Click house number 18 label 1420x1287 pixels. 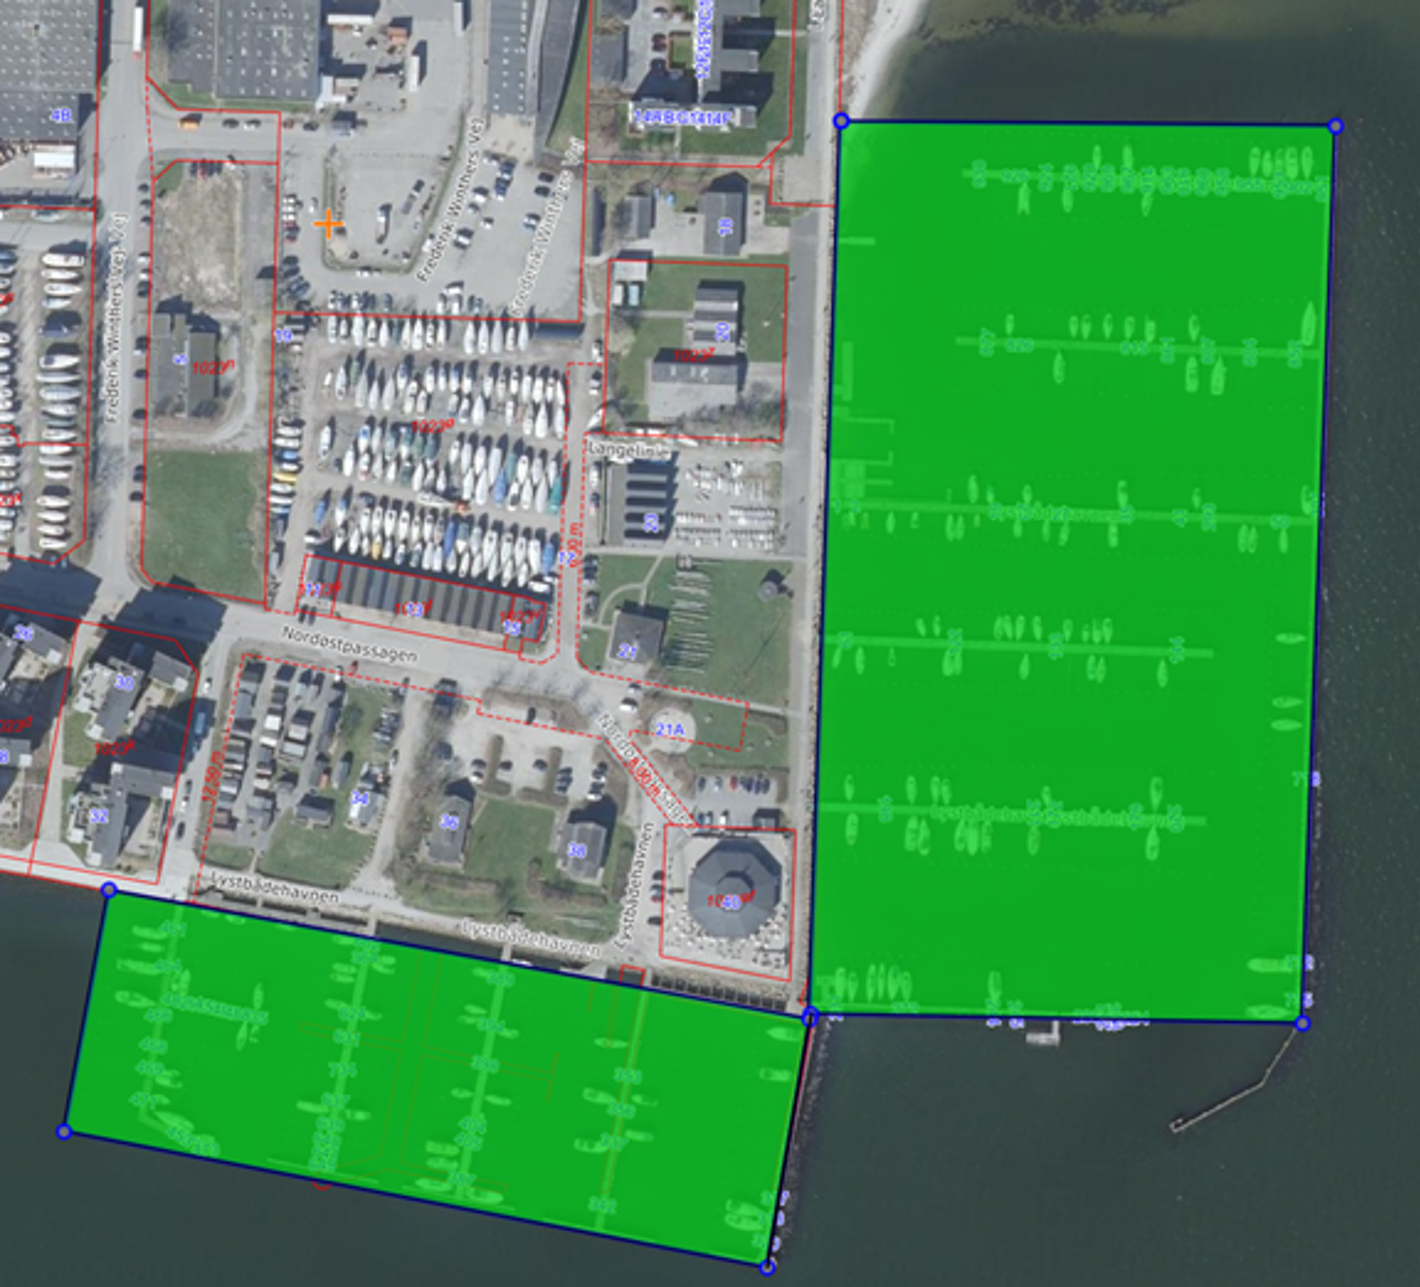click(724, 225)
